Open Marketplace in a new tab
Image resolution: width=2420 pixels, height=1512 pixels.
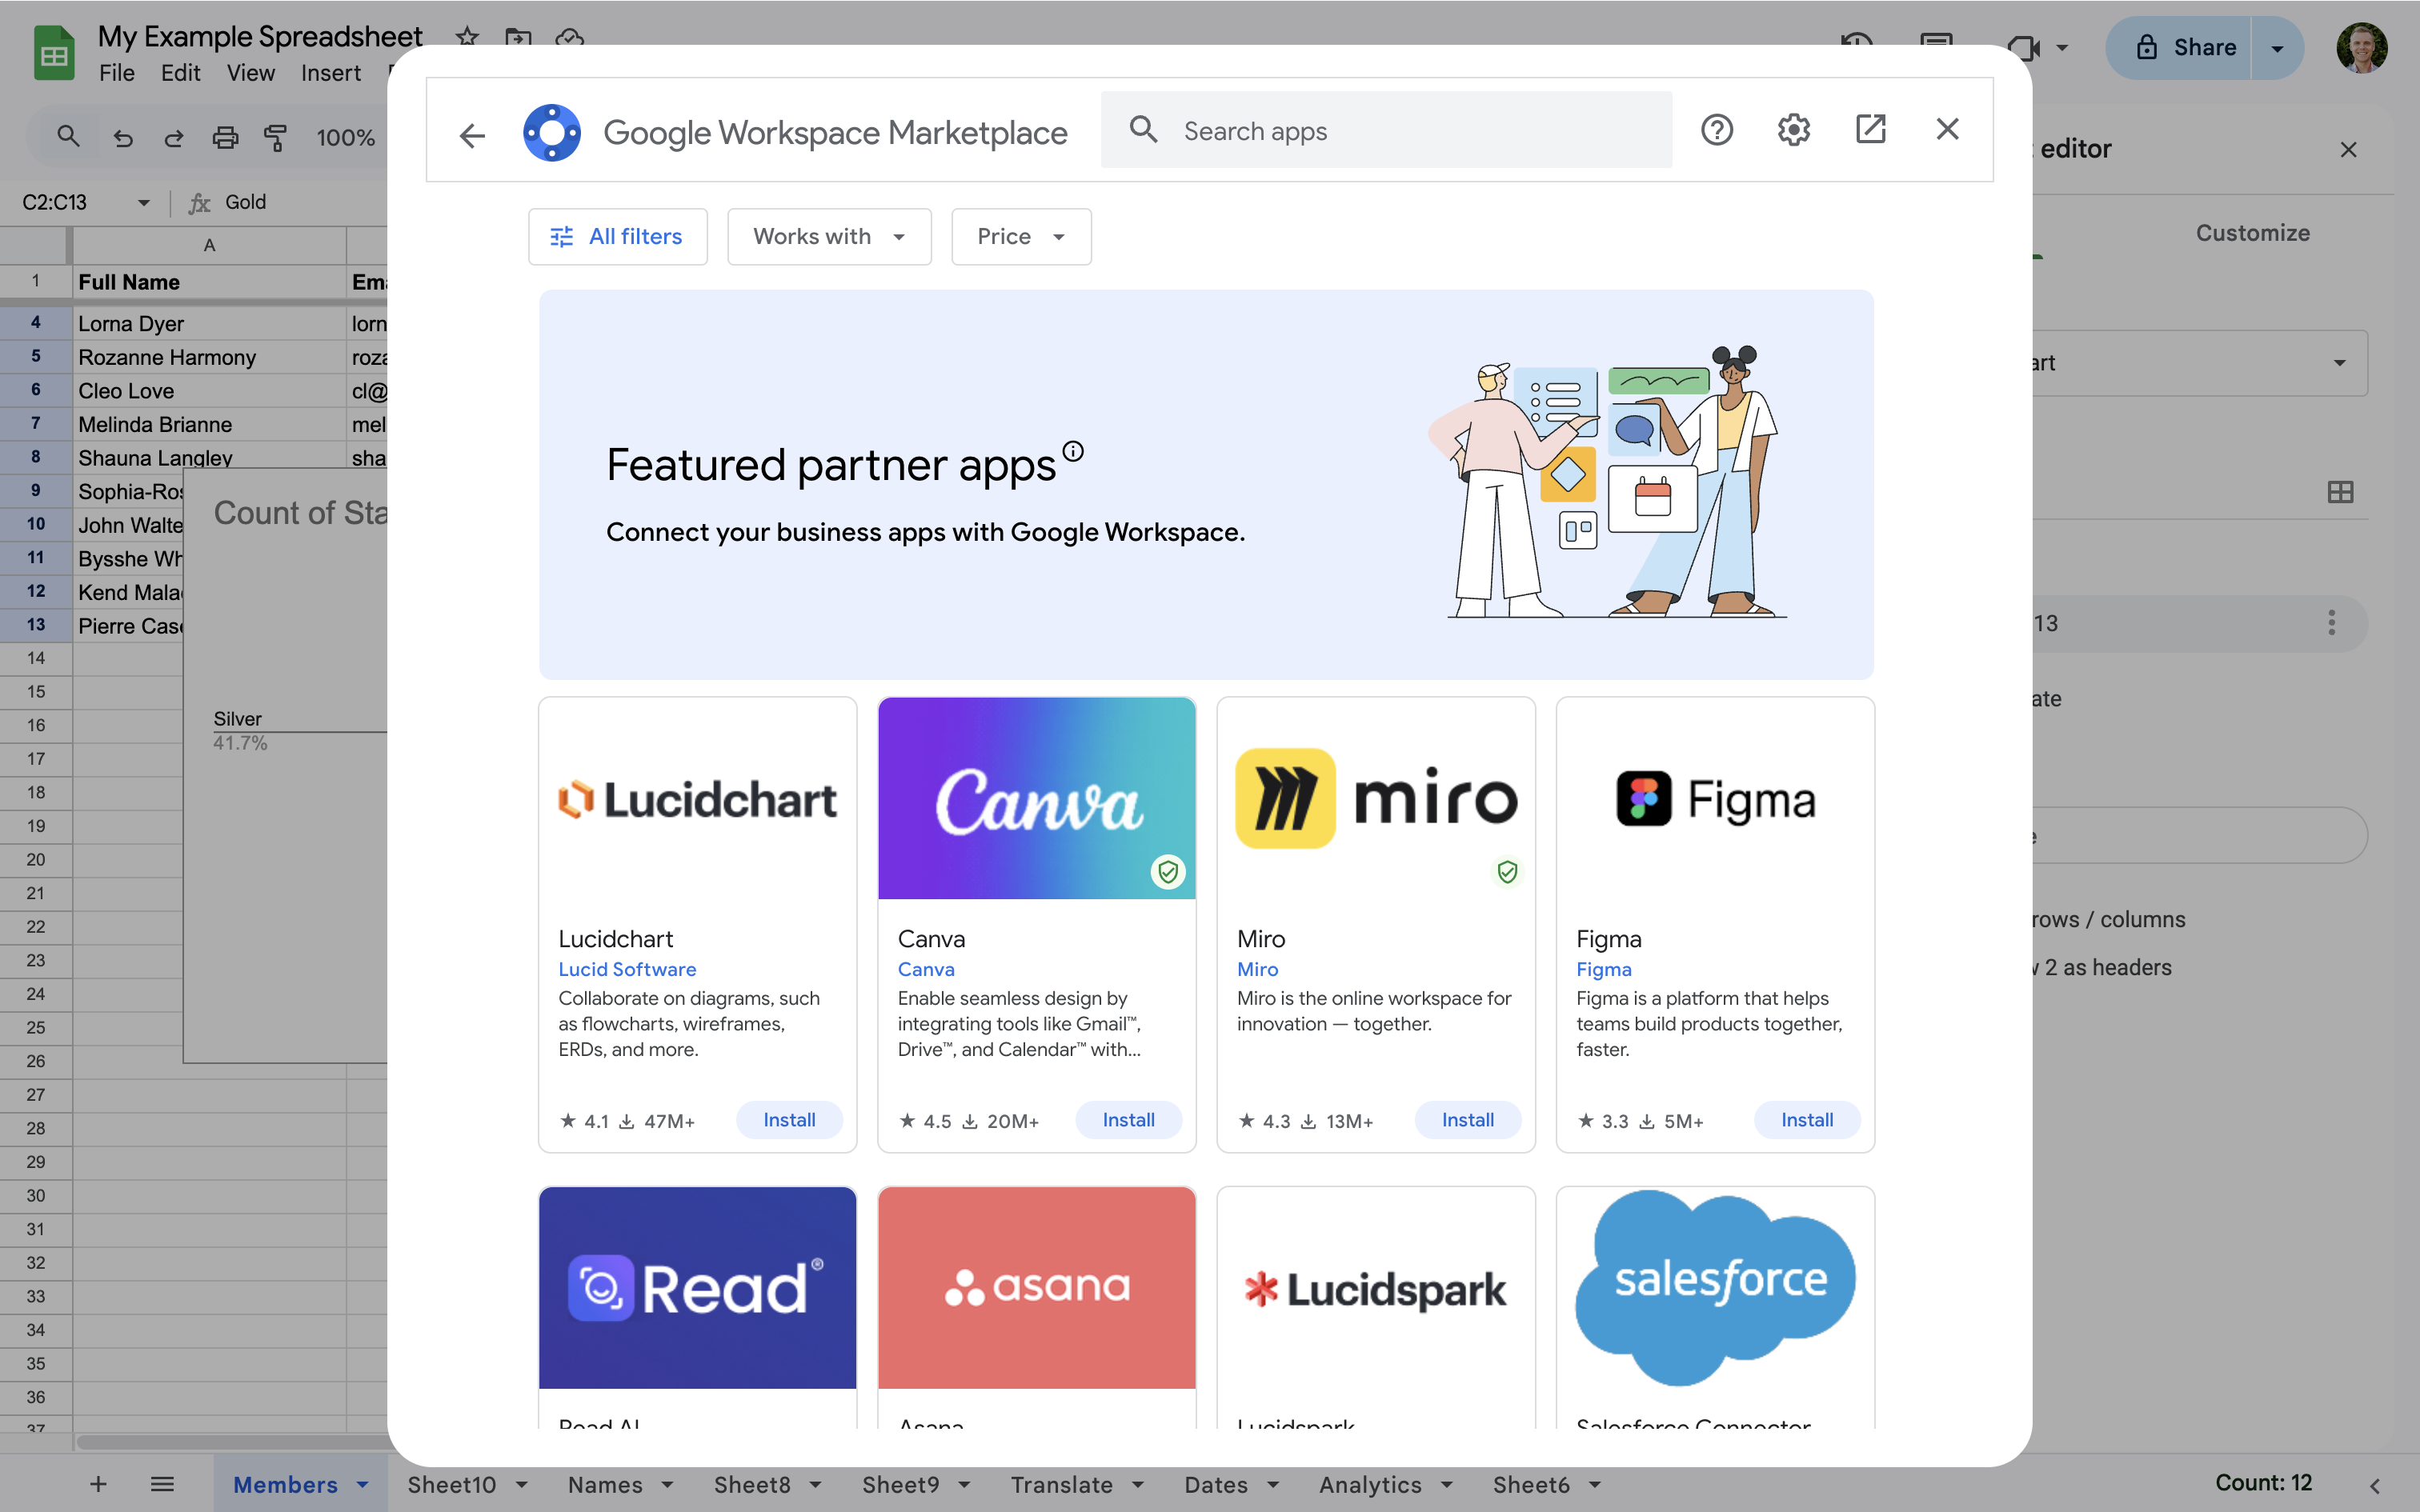(1871, 129)
